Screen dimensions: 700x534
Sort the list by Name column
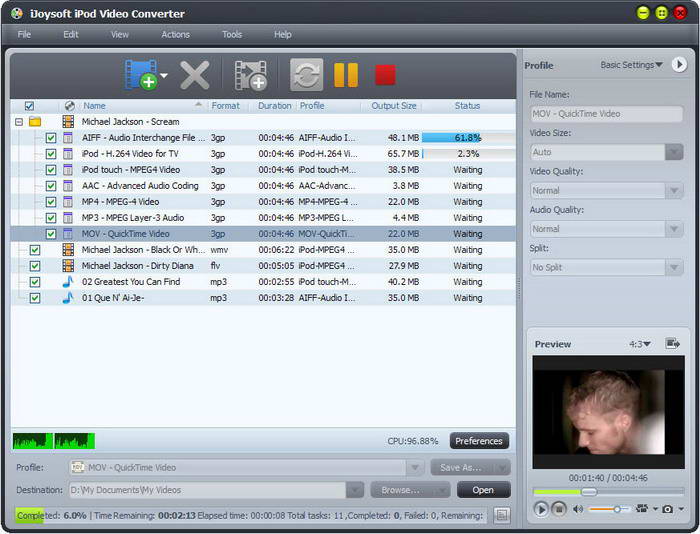pyautogui.click(x=94, y=106)
